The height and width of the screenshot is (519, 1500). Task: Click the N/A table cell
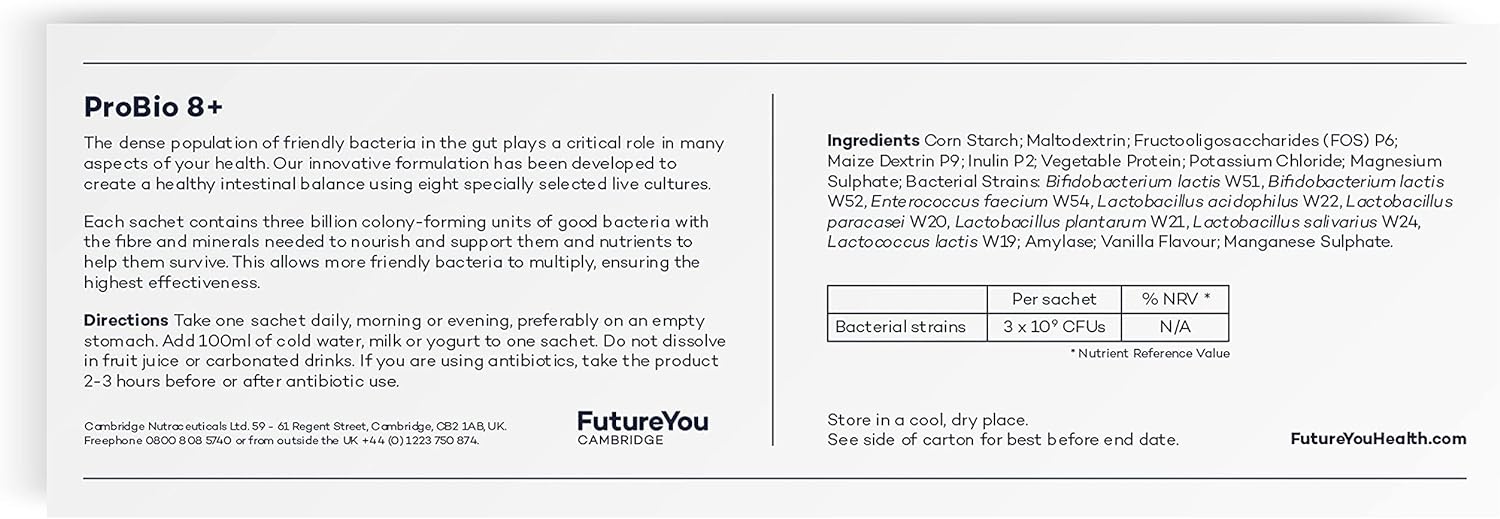click(x=1174, y=327)
